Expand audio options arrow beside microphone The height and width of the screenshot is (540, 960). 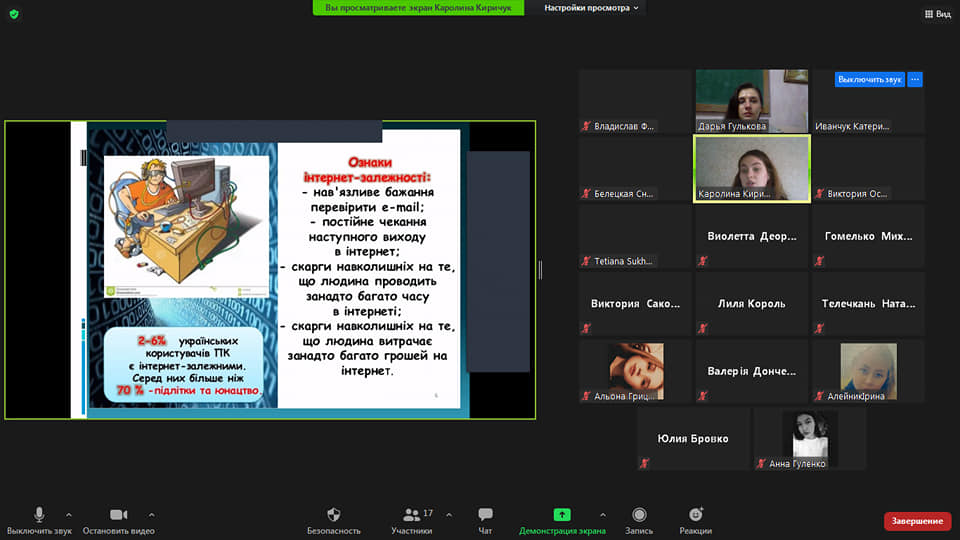(x=69, y=515)
